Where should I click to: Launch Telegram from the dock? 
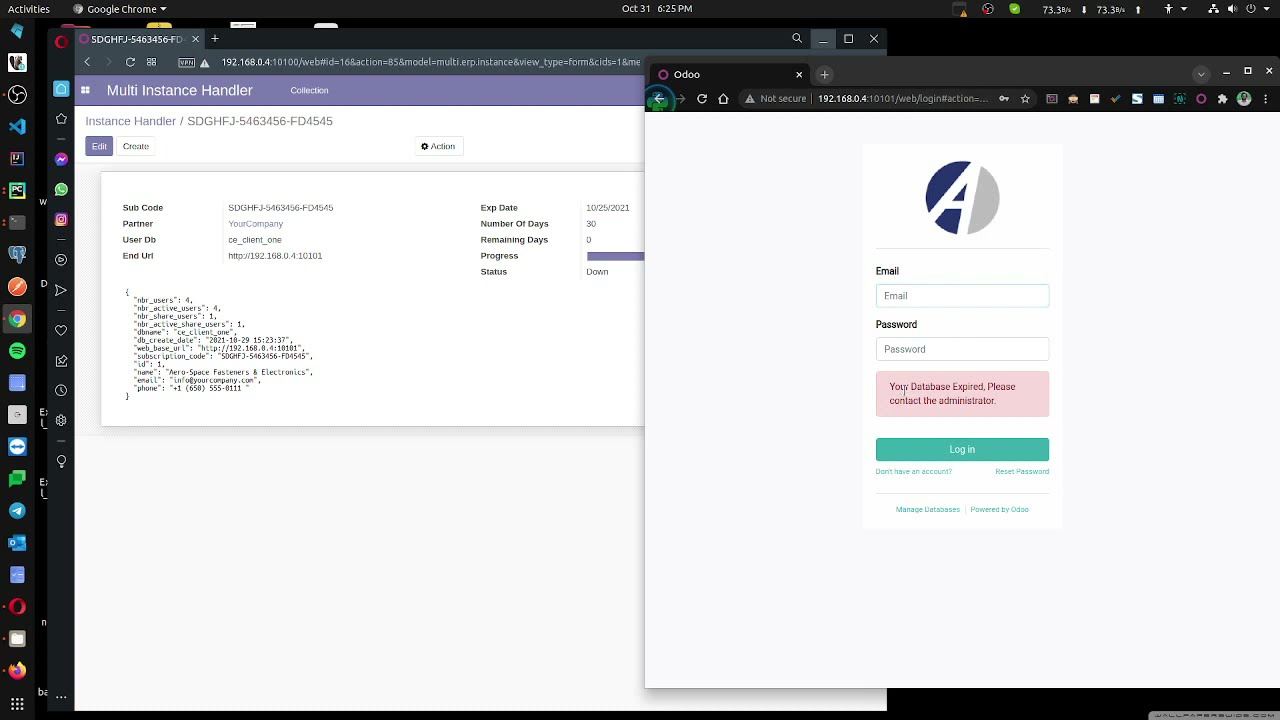click(x=17, y=510)
